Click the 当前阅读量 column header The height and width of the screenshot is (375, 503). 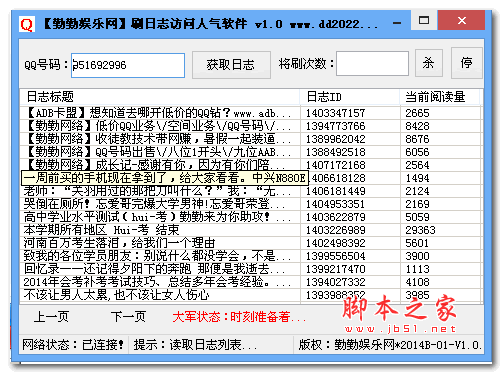[x=440, y=97]
